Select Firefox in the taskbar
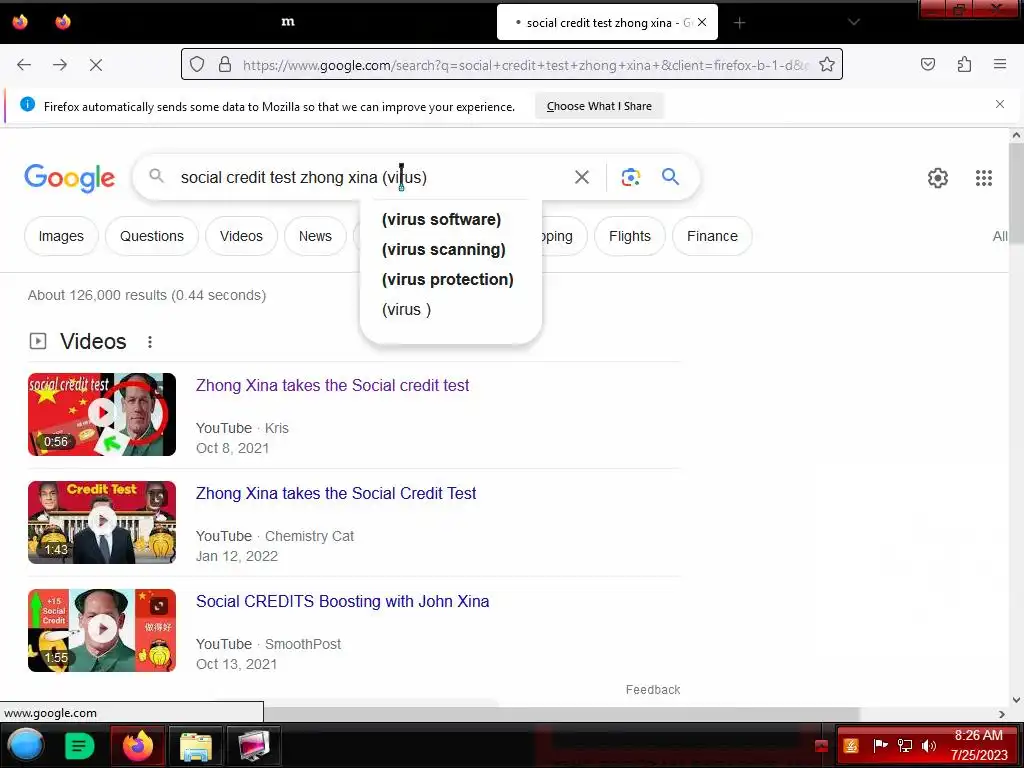 coord(138,745)
